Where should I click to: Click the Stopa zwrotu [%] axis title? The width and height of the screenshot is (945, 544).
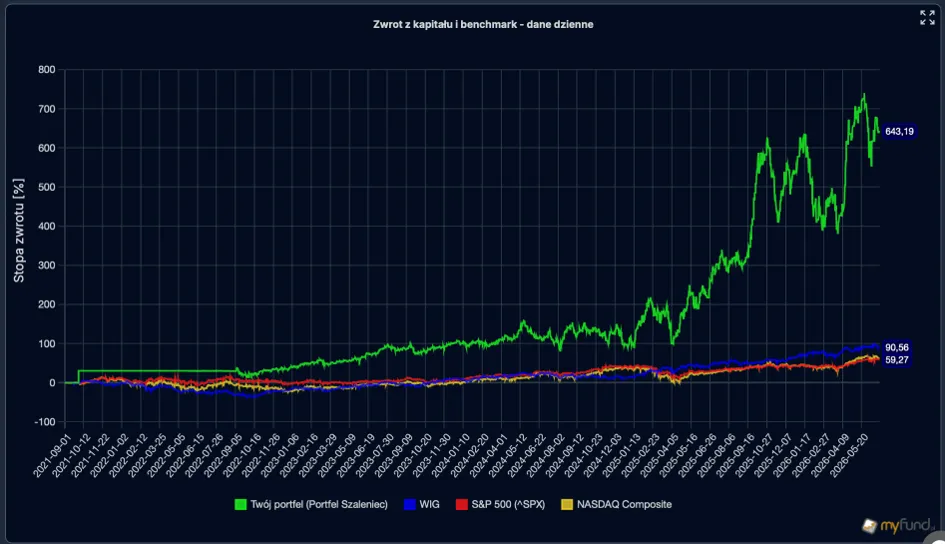19,230
